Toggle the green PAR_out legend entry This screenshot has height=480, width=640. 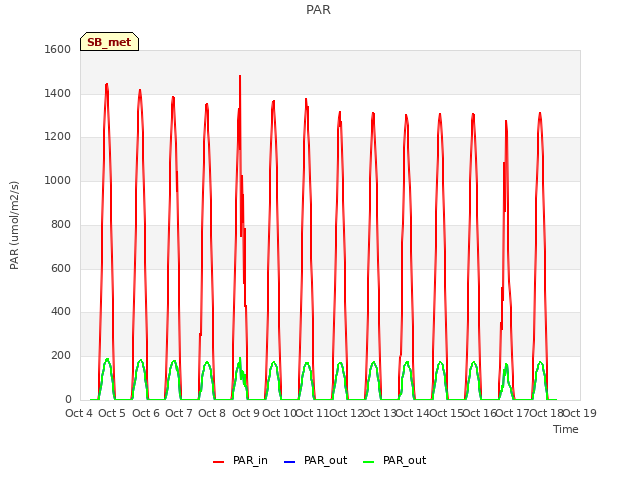395,460
